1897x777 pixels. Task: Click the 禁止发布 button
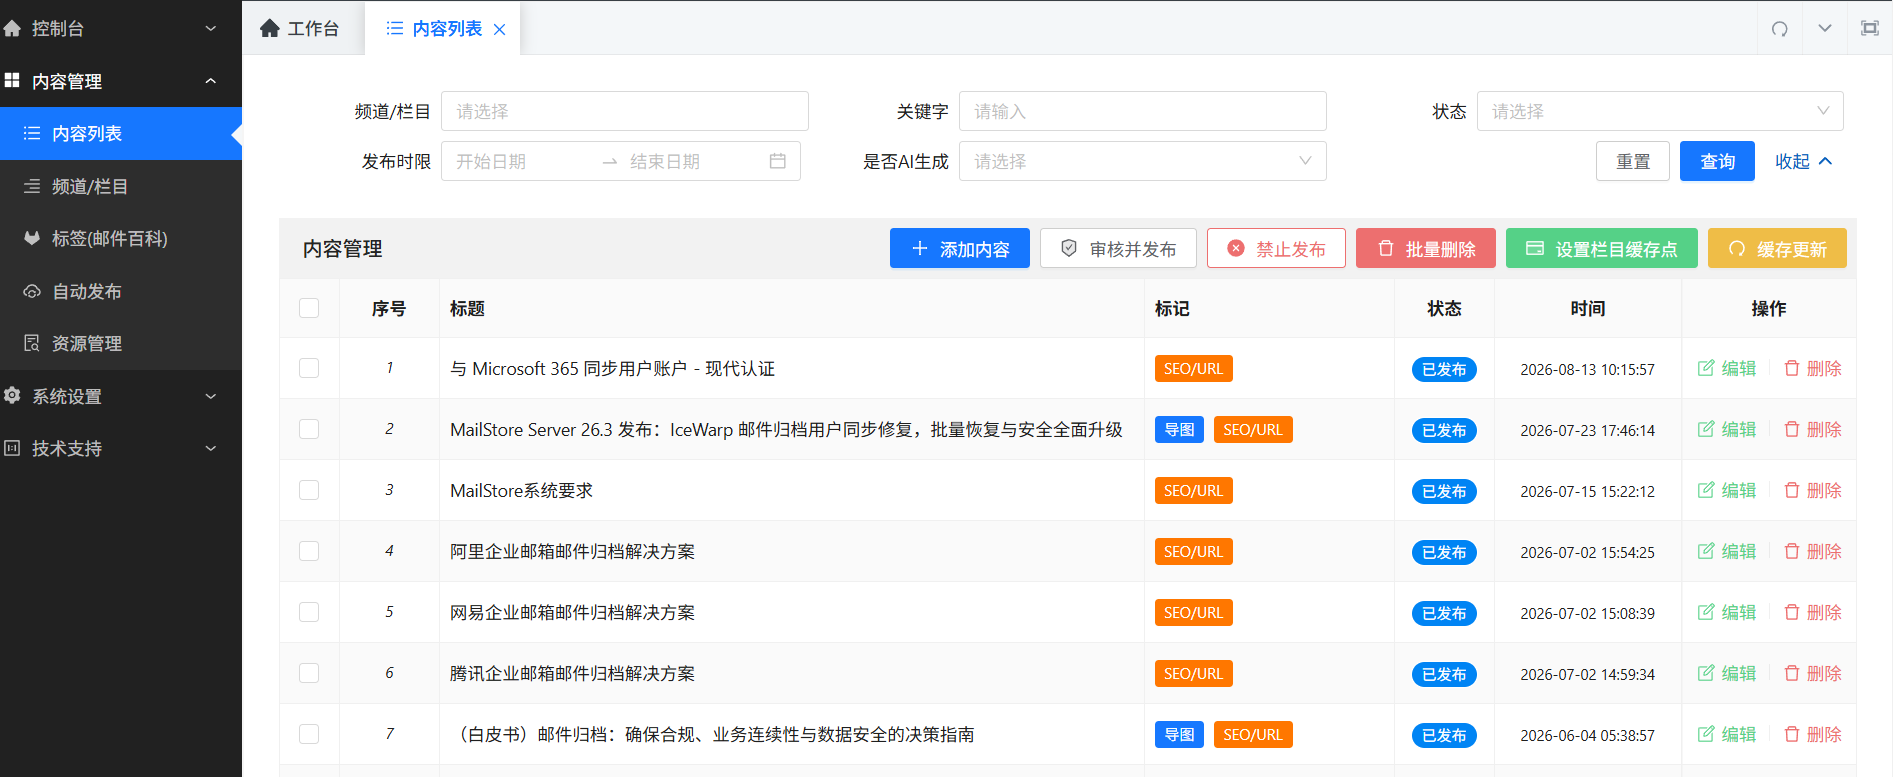point(1276,248)
